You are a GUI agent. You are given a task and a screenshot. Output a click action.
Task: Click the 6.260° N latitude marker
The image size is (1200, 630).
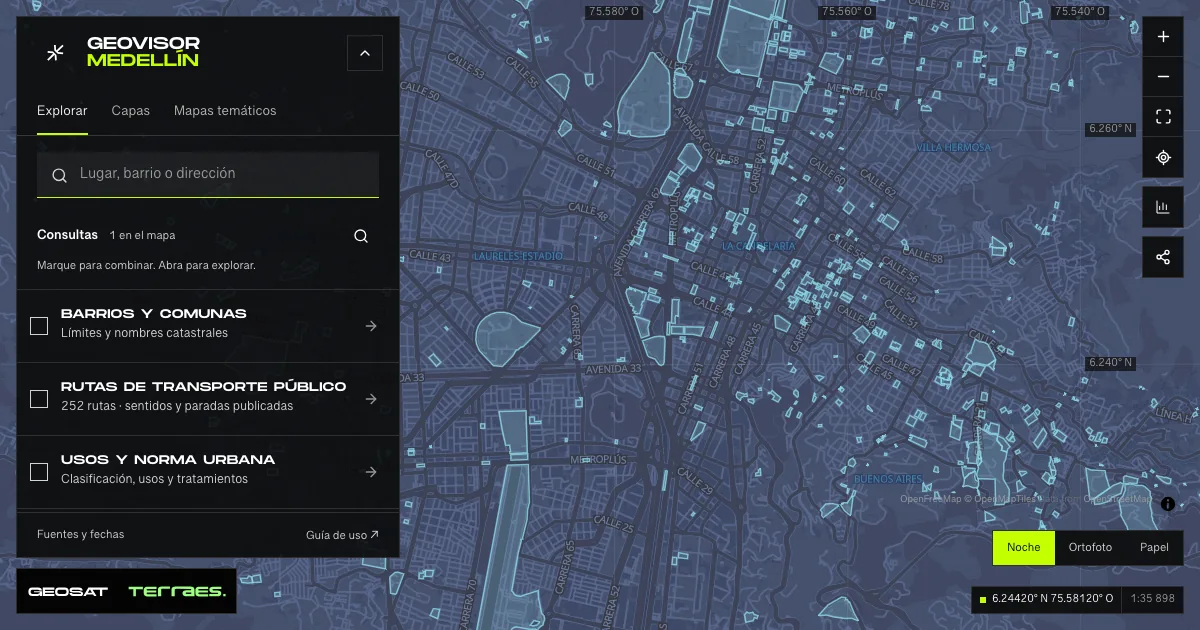(x=1111, y=128)
